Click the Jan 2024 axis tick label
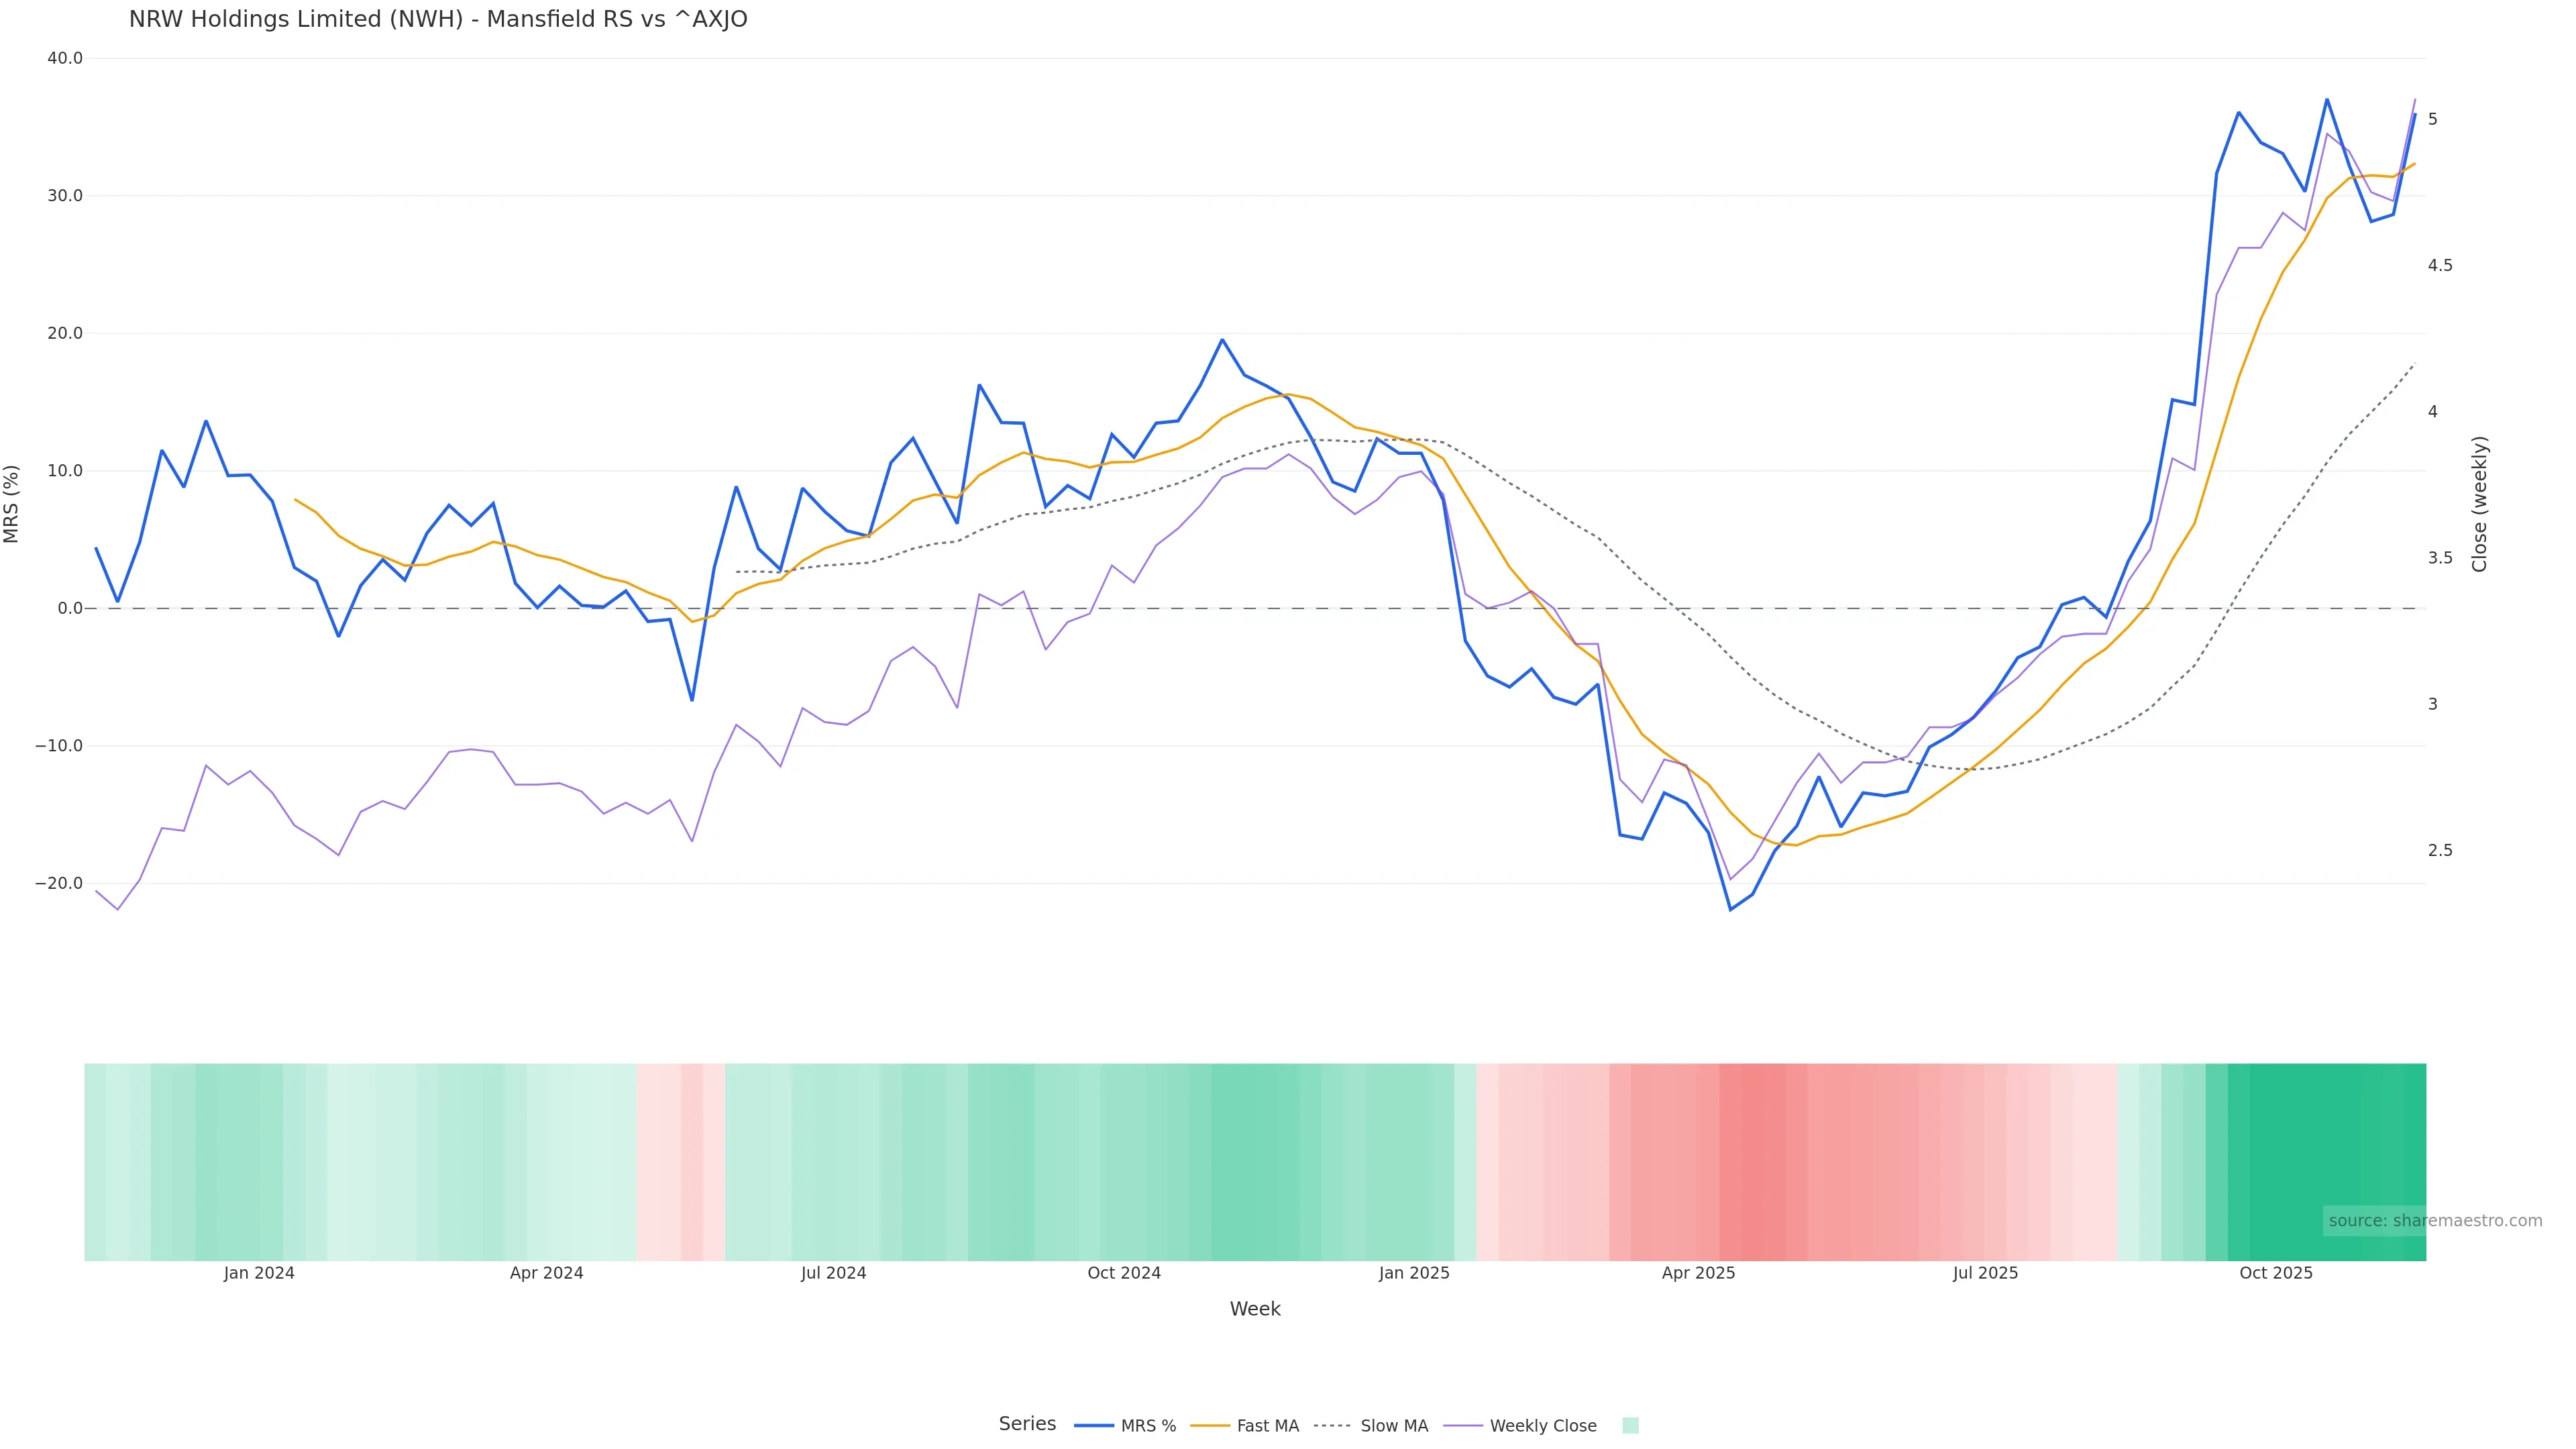This screenshot has width=2576, height=1449. point(259,1273)
